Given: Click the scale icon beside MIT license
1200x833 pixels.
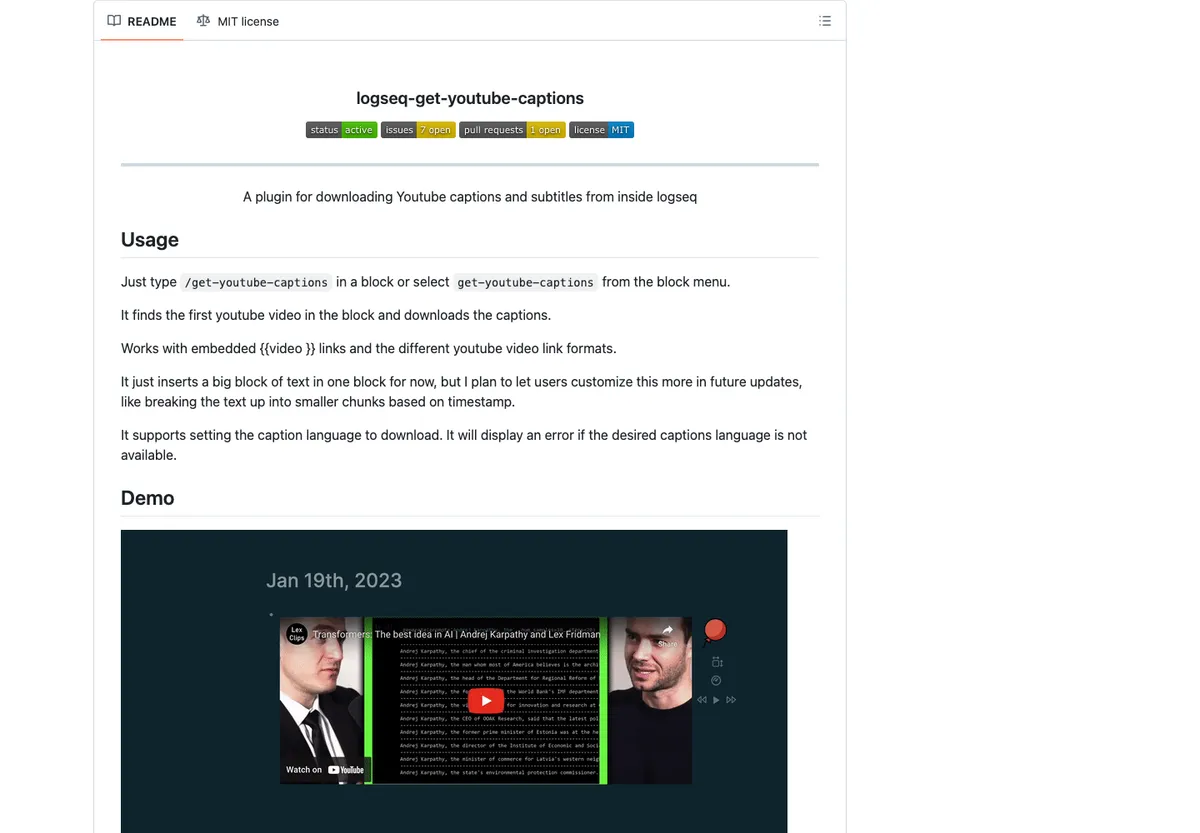Looking at the screenshot, I should [204, 21].
